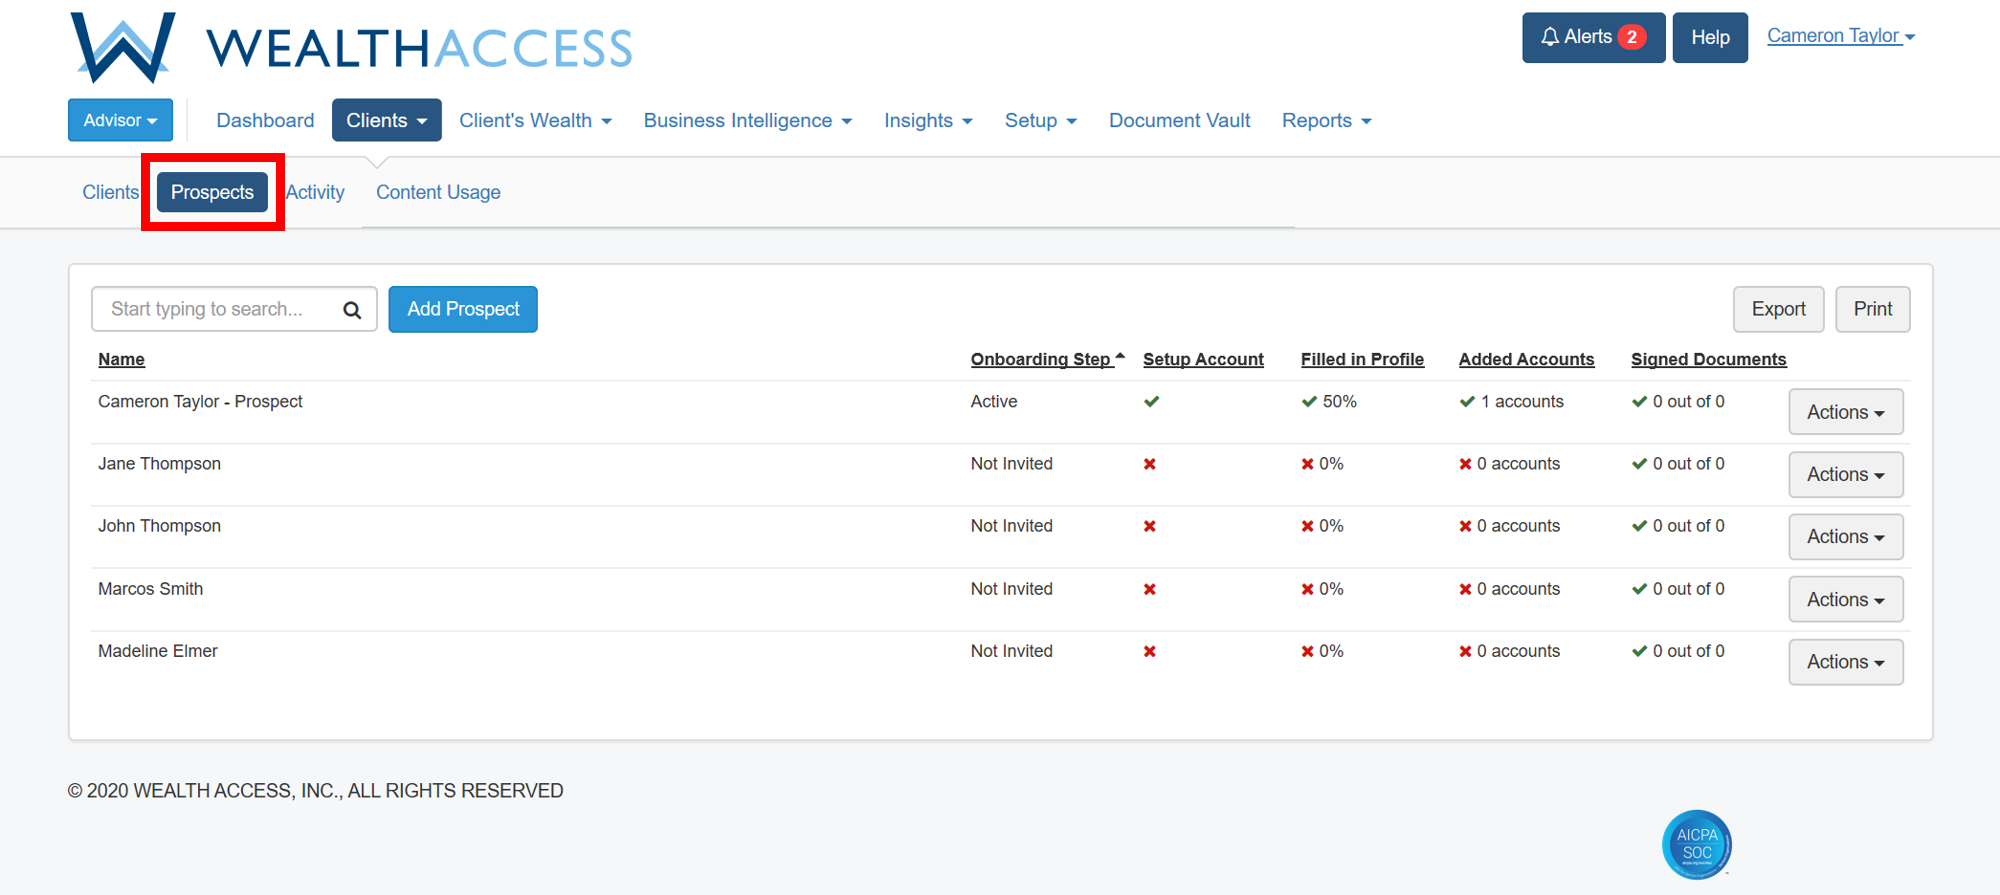Open Actions menu for Jane Thompson
Image resolution: width=2000 pixels, height=895 pixels.
1845,474
